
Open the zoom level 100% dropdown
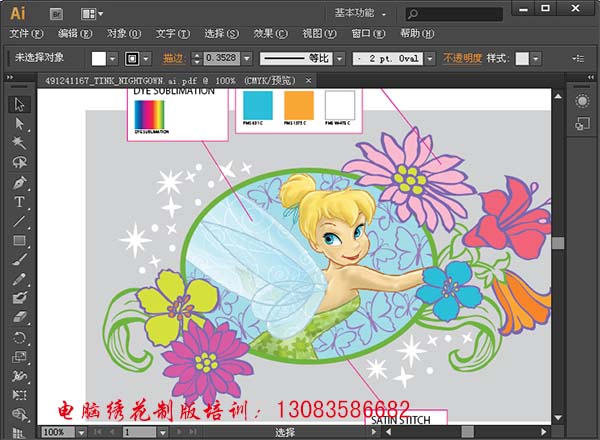tap(81, 433)
